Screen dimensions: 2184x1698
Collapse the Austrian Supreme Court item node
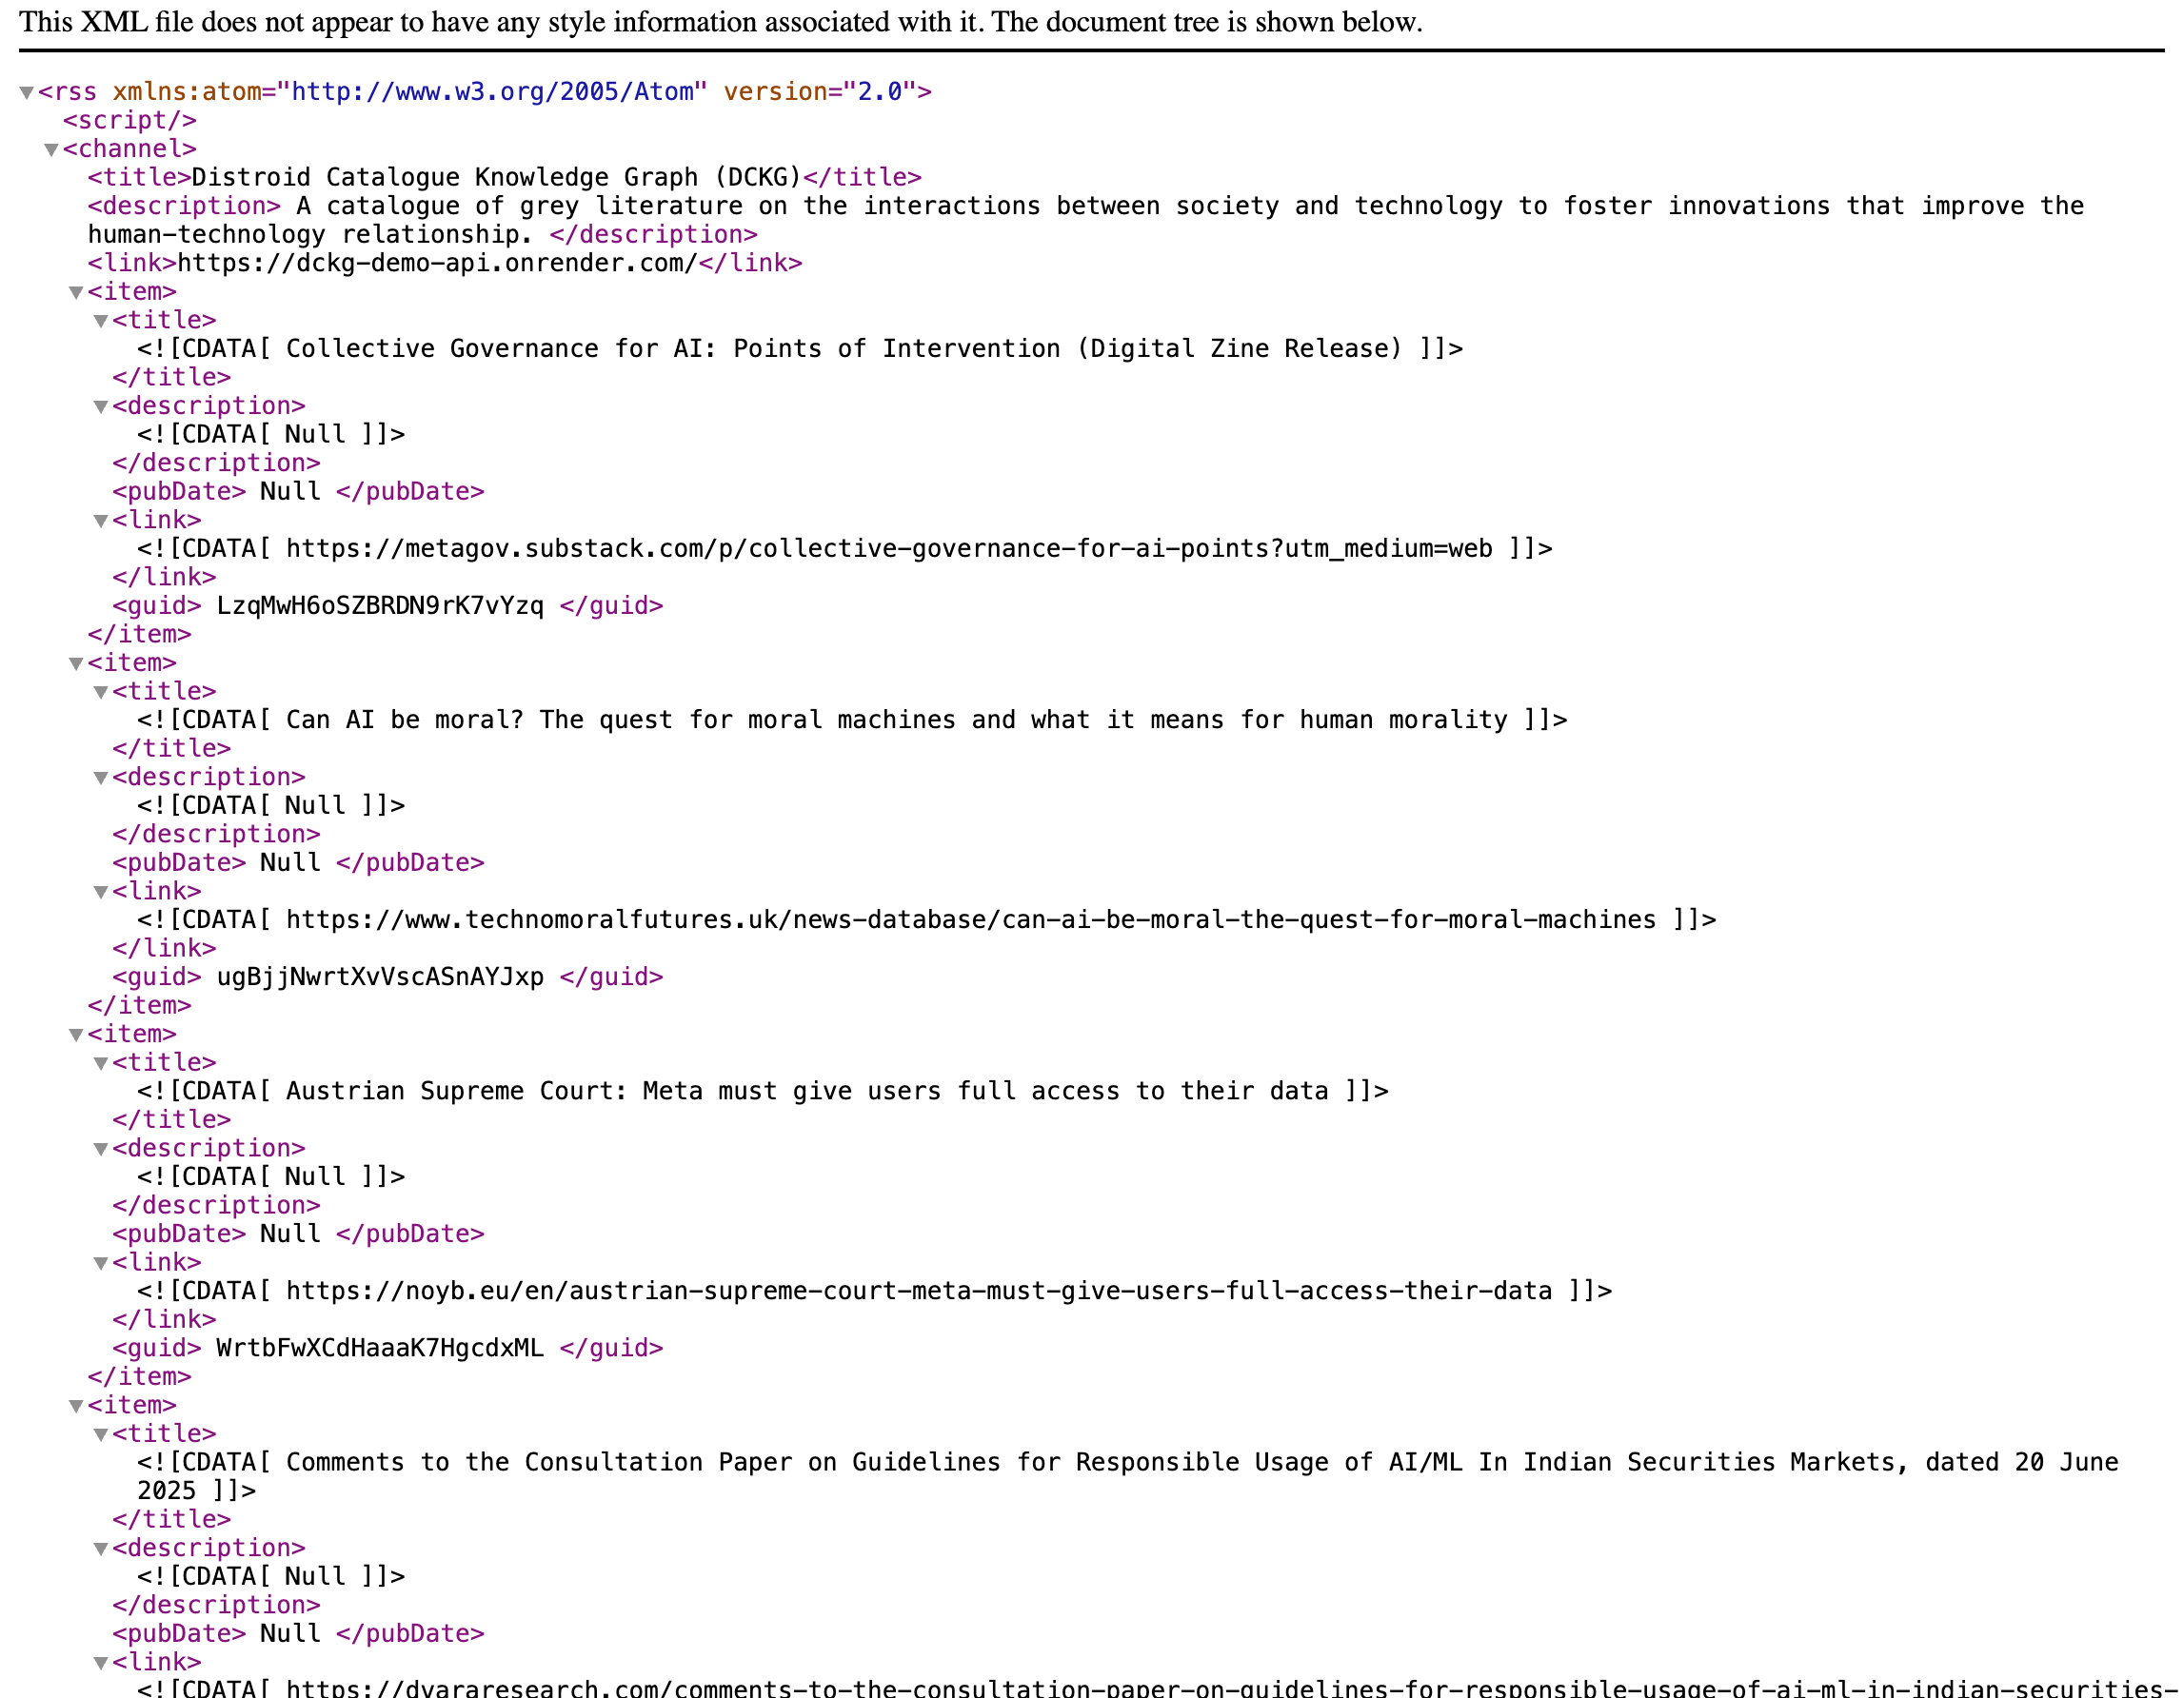(x=76, y=1035)
